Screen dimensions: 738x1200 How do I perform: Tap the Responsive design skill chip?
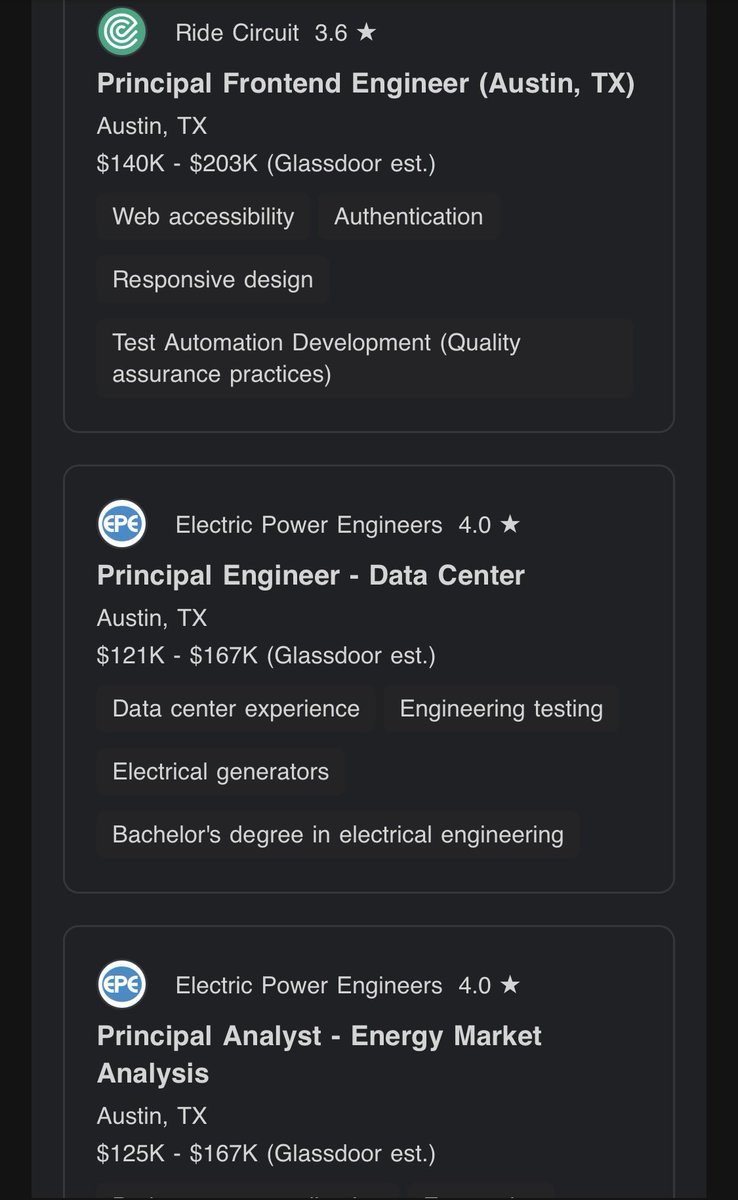[213, 279]
